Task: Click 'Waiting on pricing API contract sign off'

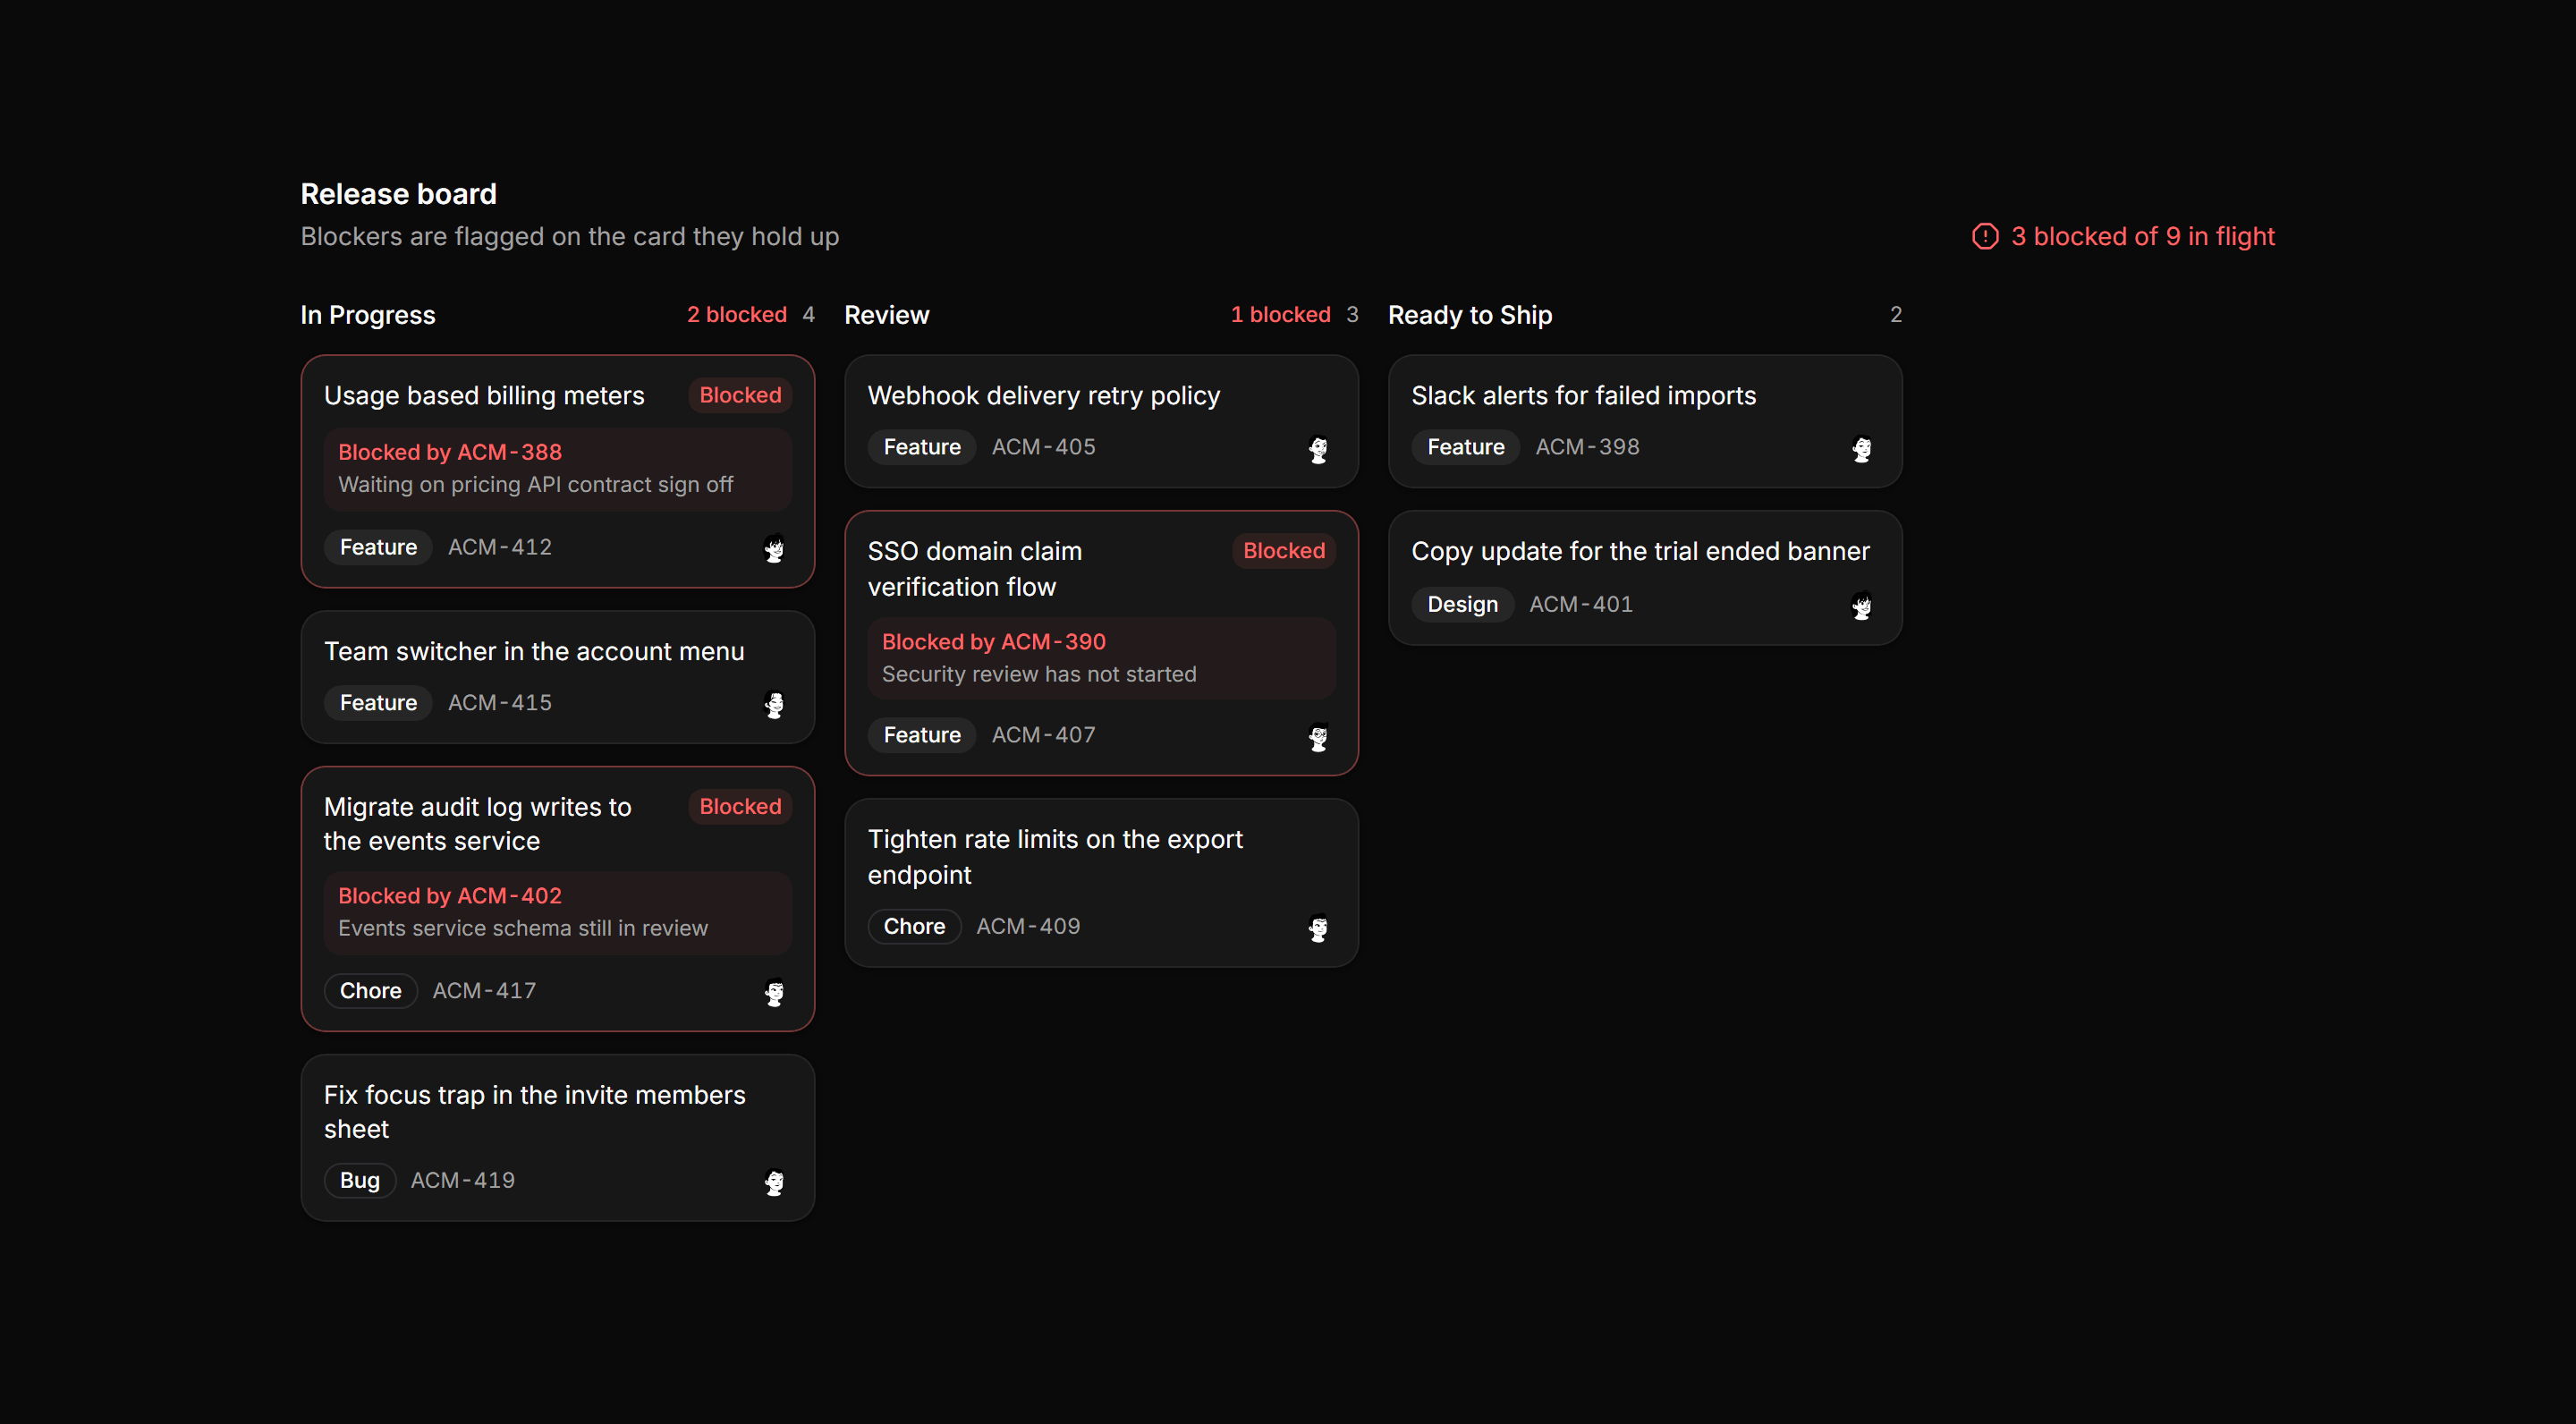Action: [x=536, y=485]
